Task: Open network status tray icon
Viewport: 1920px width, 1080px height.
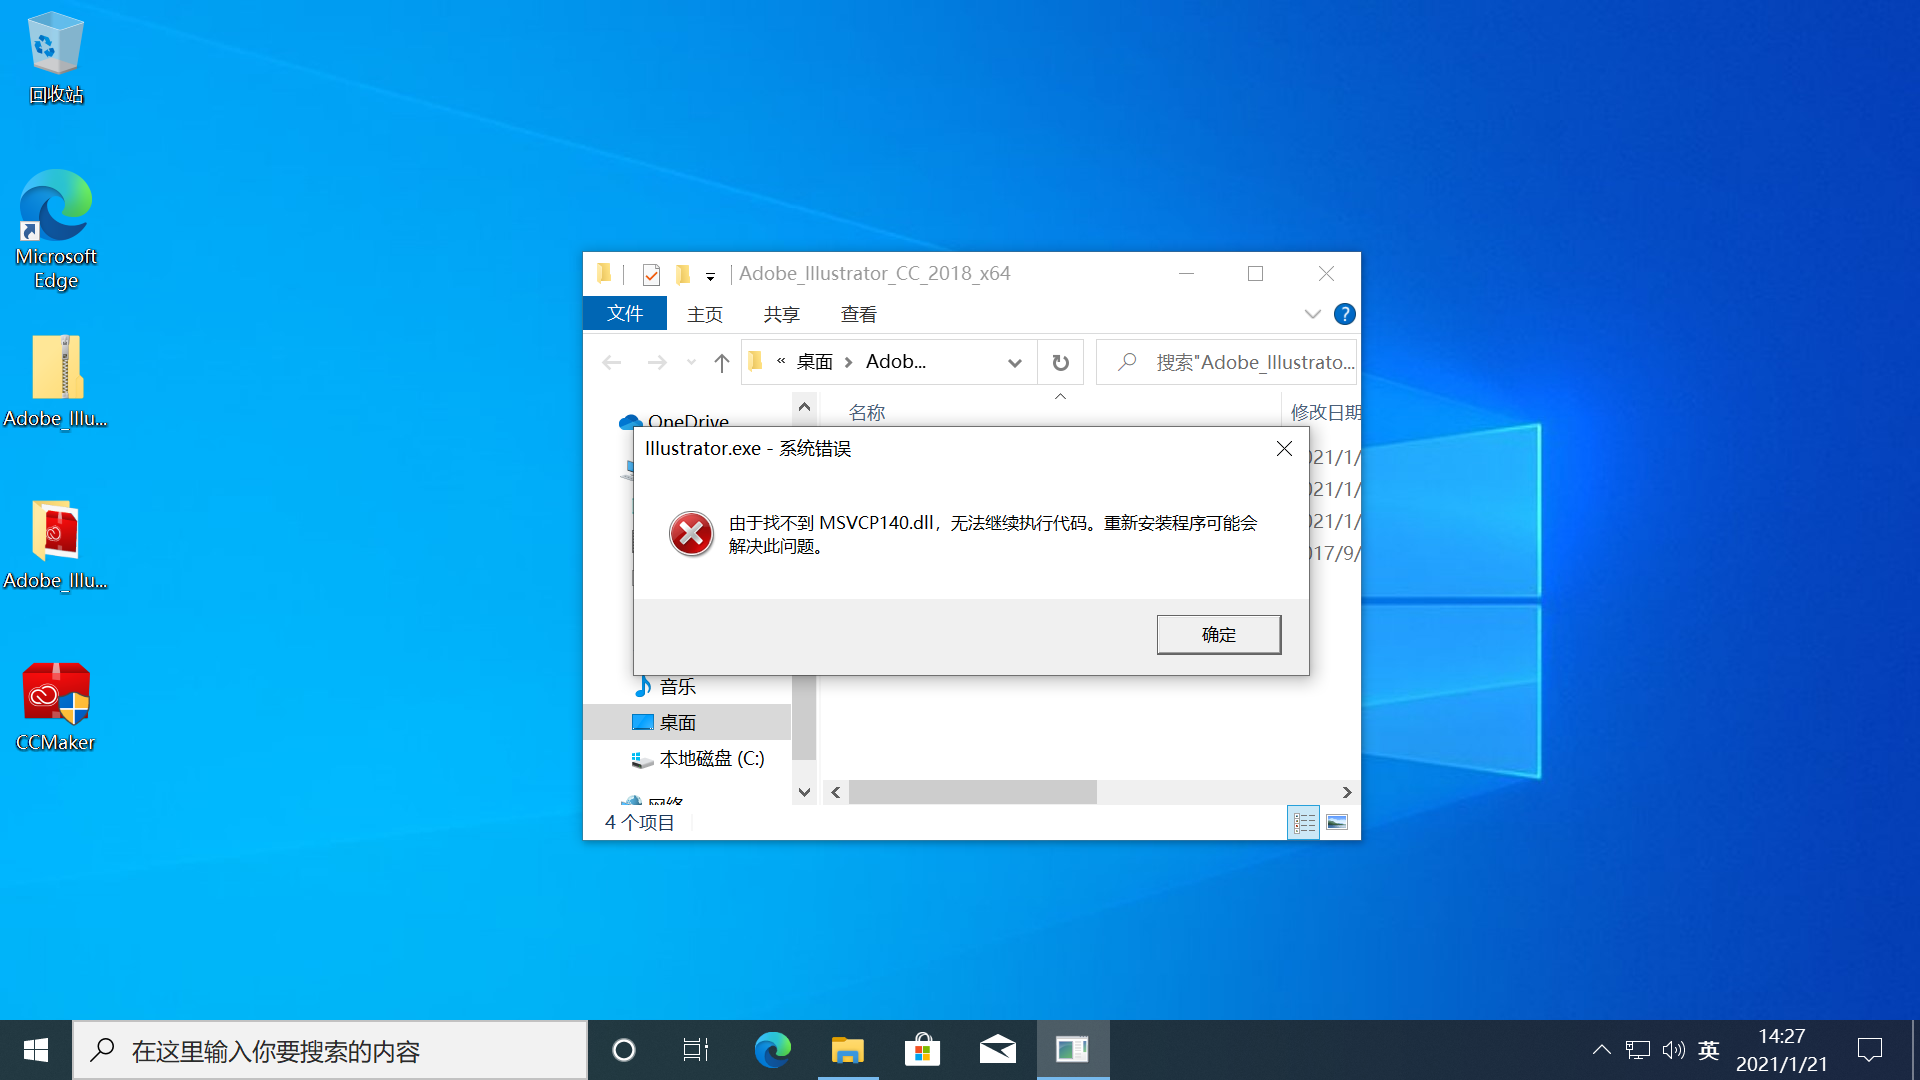Action: tap(1637, 1050)
